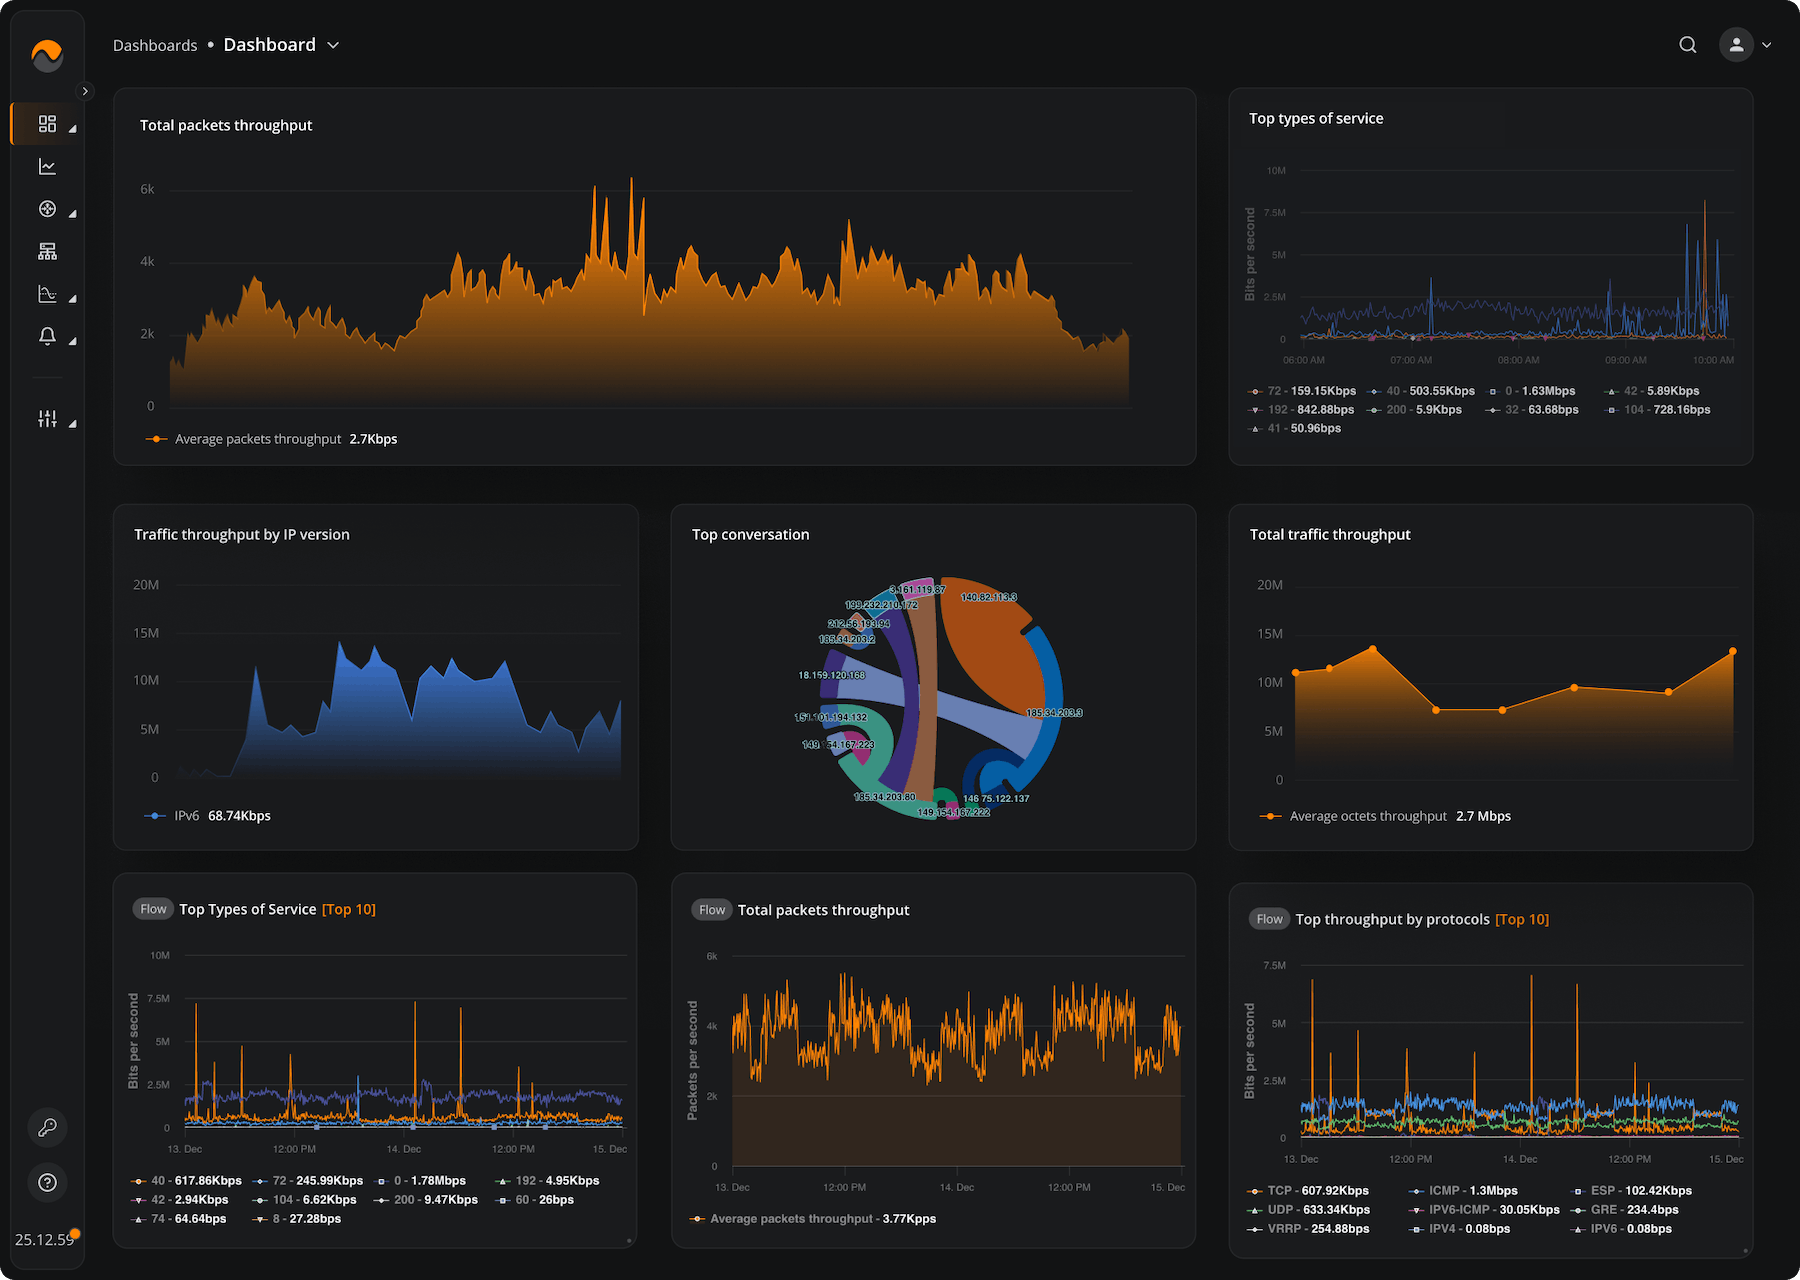Open the alerts bell icon
This screenshot has height=1280, width=1800.
click(47, 337)
